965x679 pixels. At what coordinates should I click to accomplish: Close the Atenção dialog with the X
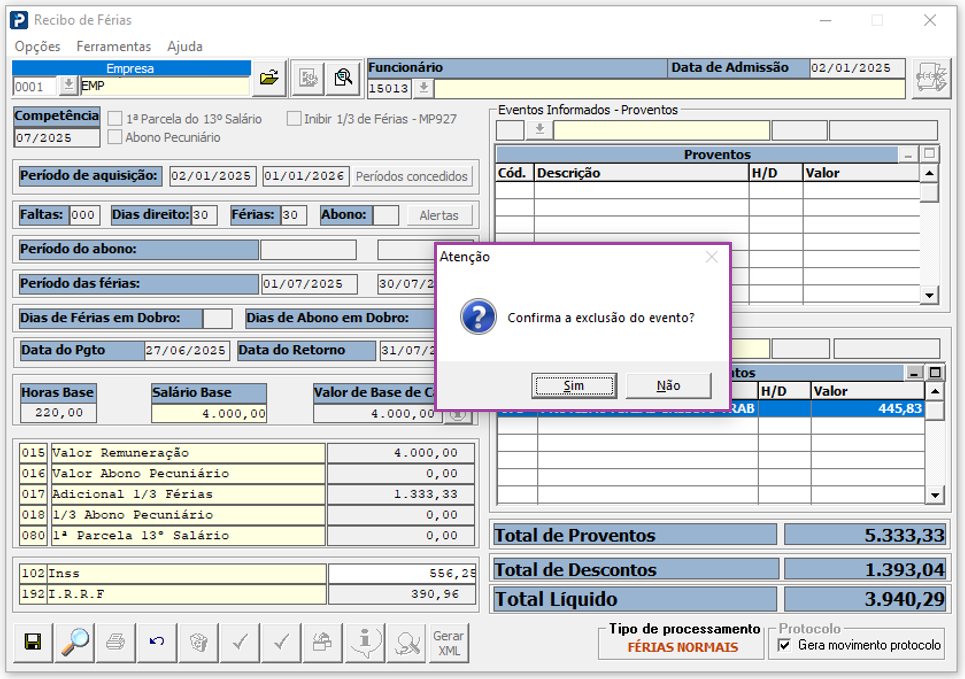click(x=711, y=257)
